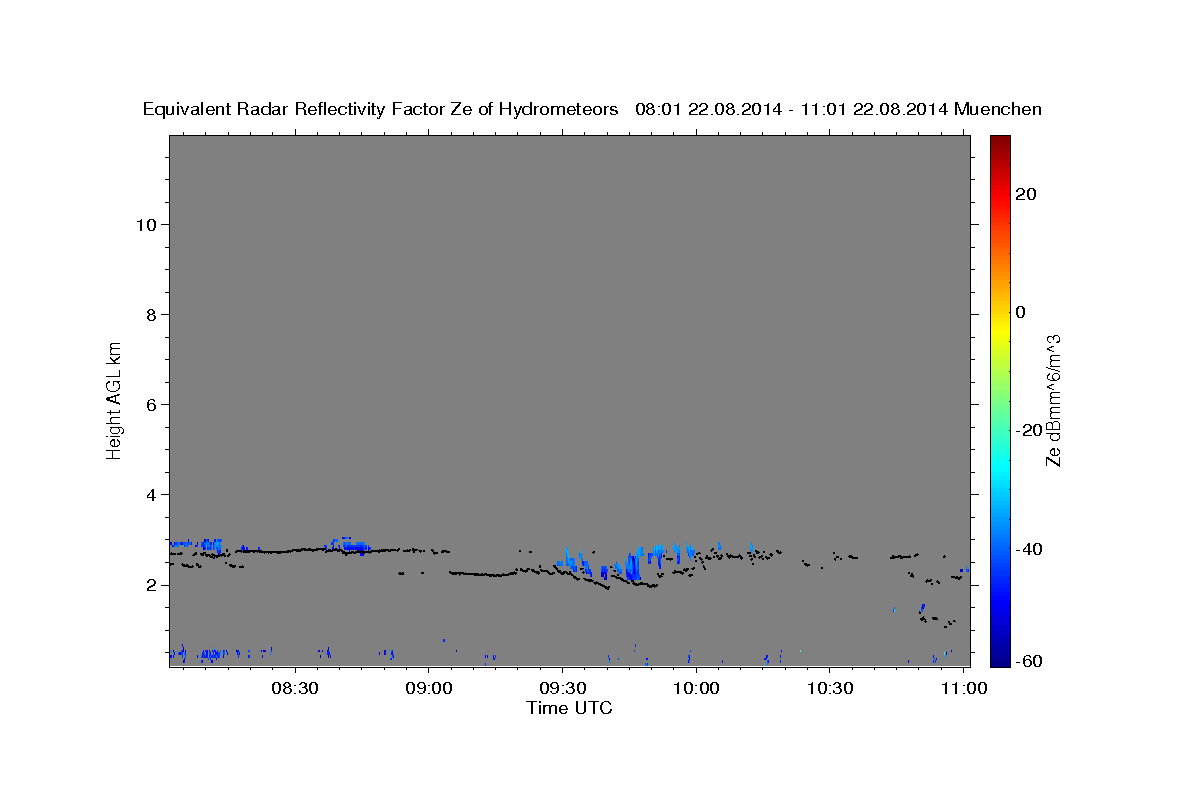Click the 'Height AGL km' y-axis label
The image size is (1200, 800).
coord(115,400)
